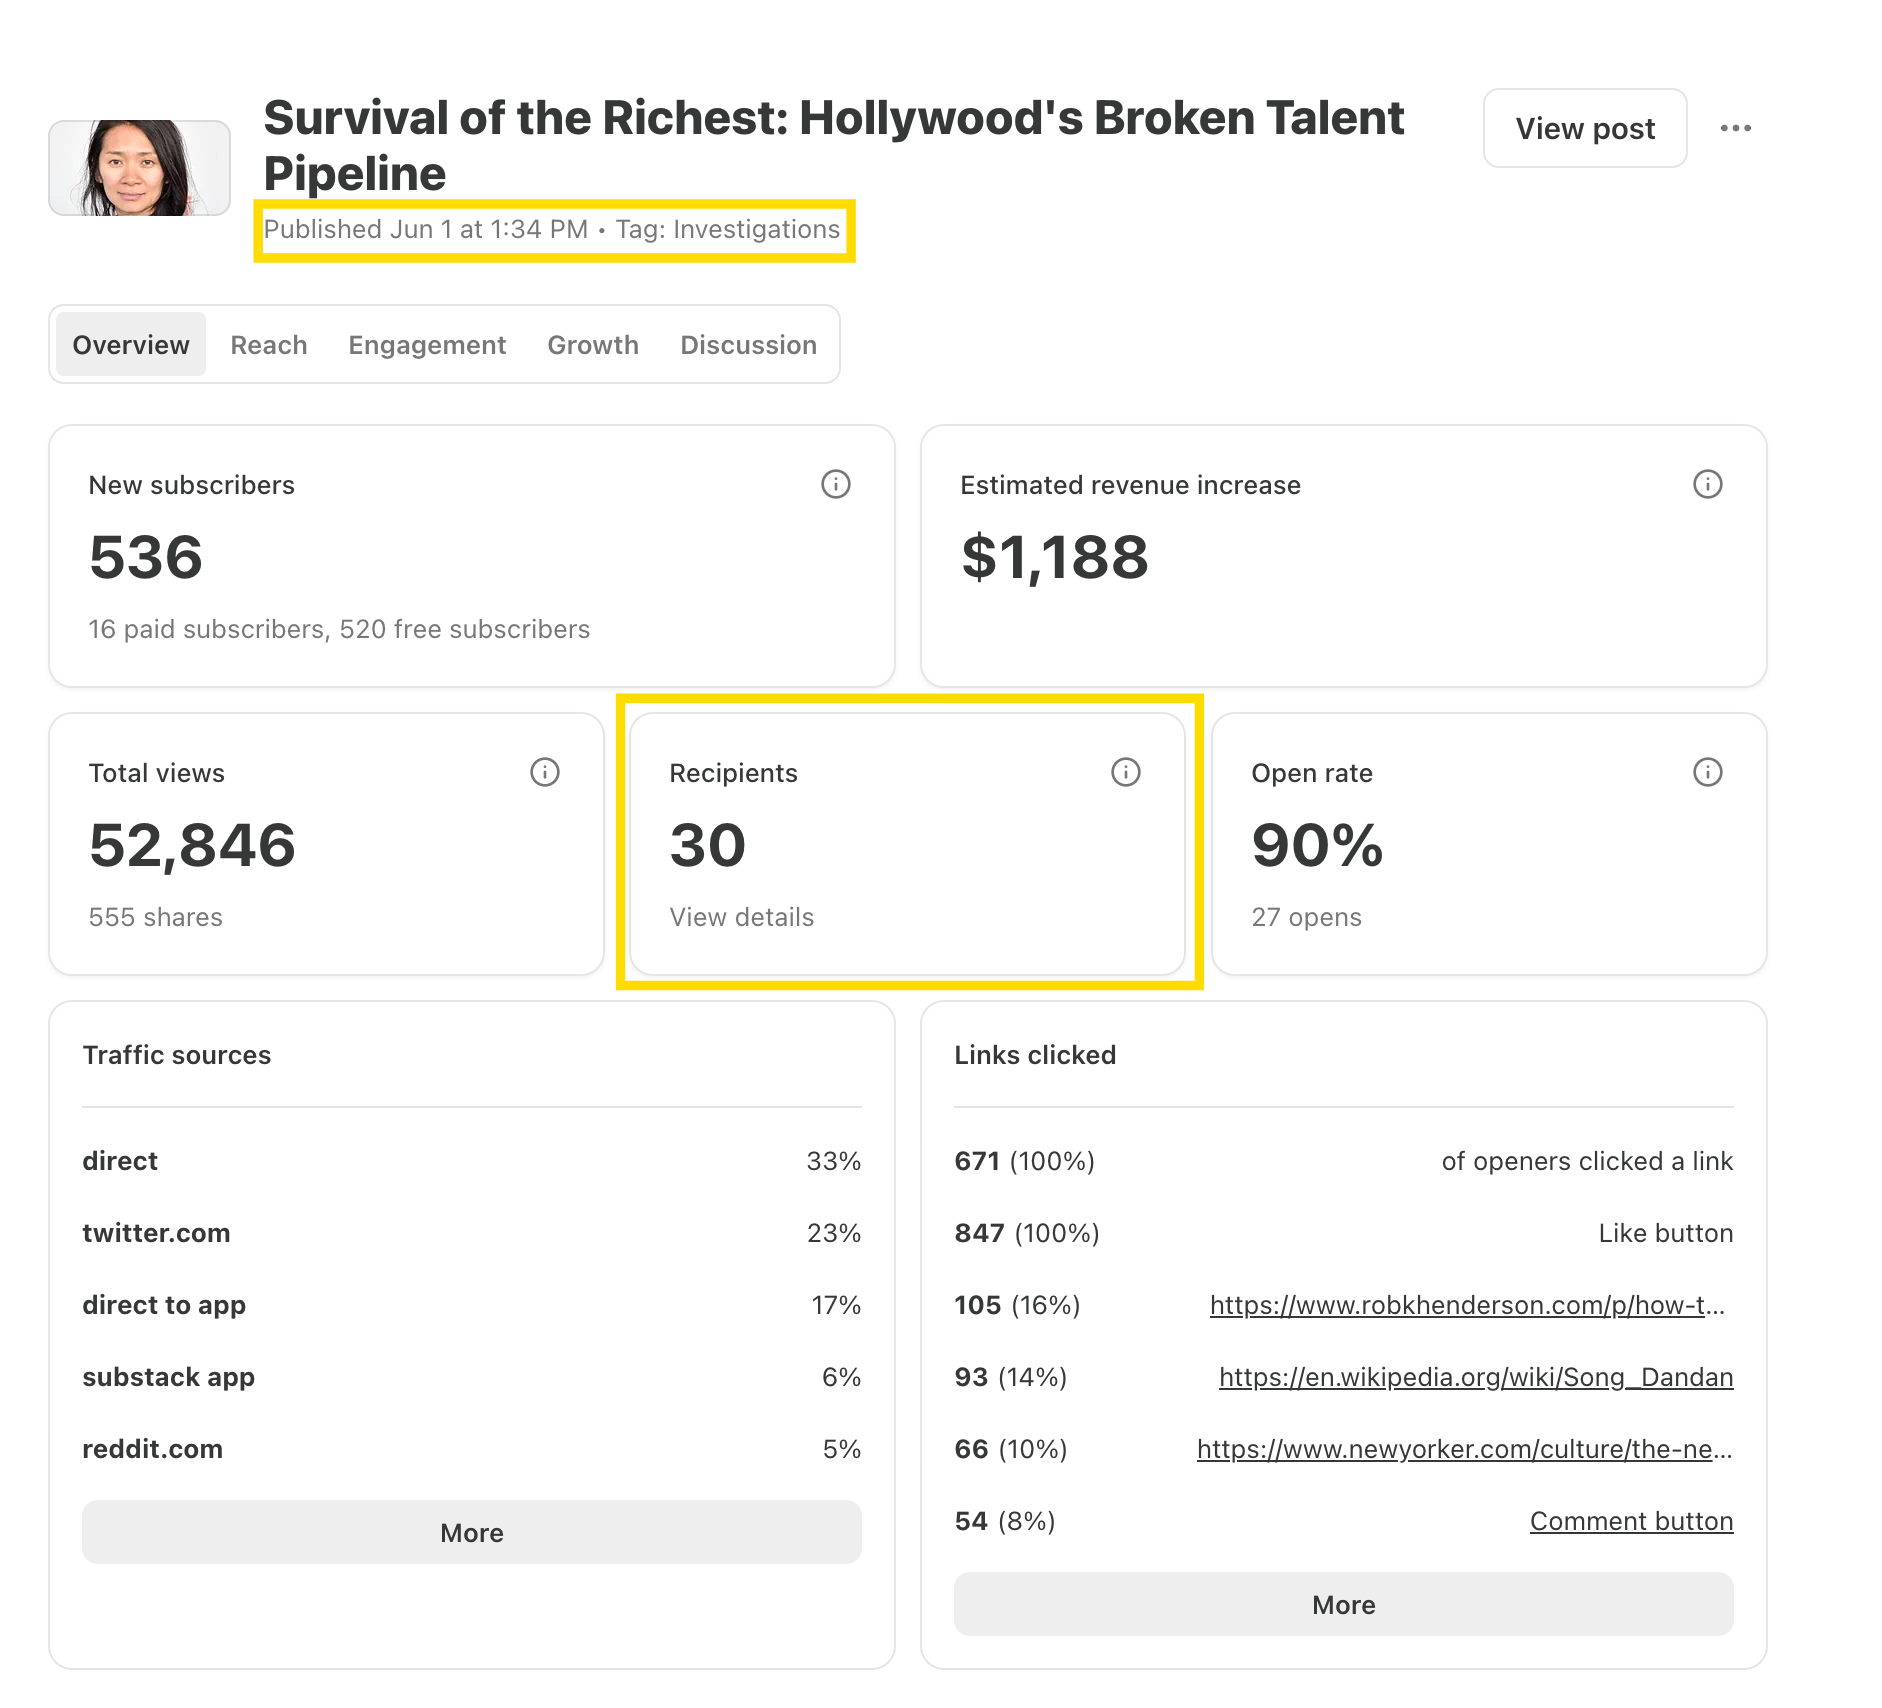Click the New subscribers info icon

point(836,484)
